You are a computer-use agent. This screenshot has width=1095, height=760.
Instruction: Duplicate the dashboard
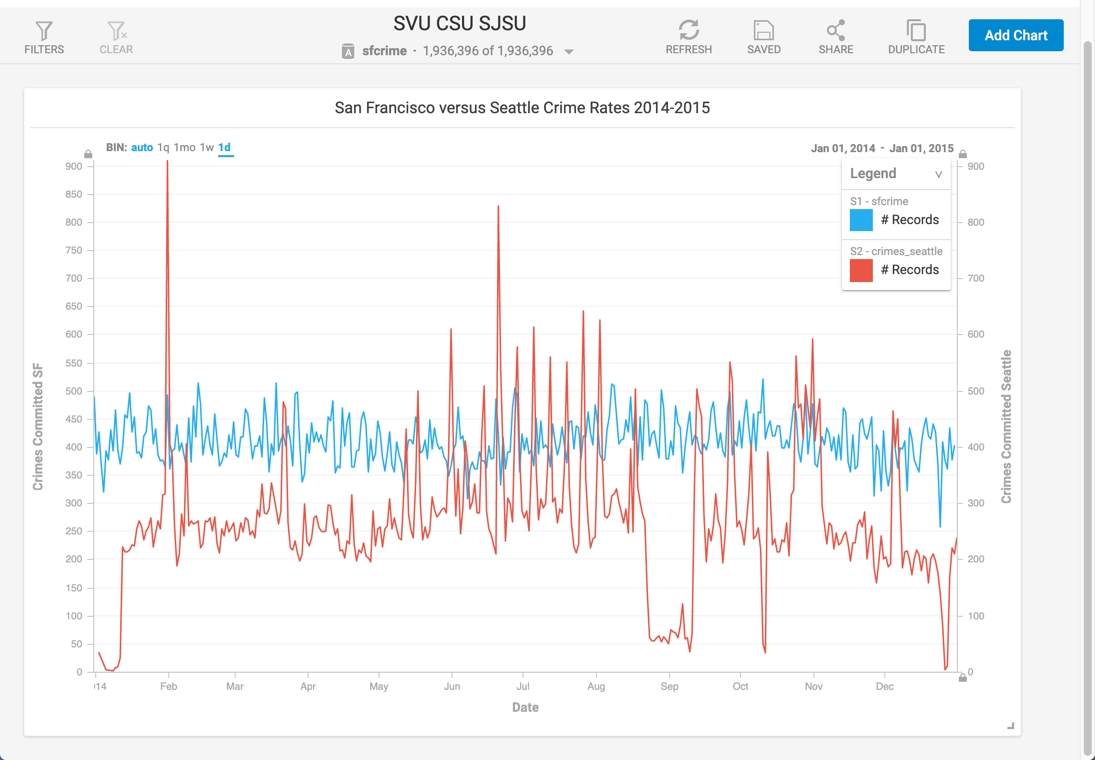pos(916,30)
